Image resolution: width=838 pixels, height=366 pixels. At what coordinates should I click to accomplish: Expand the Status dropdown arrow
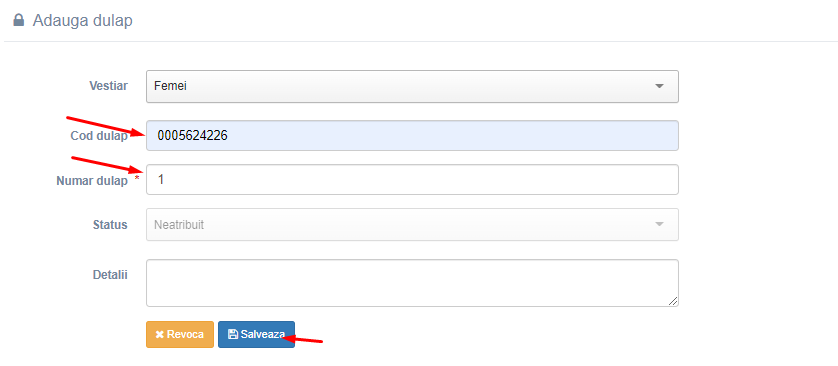pos(659,224)
